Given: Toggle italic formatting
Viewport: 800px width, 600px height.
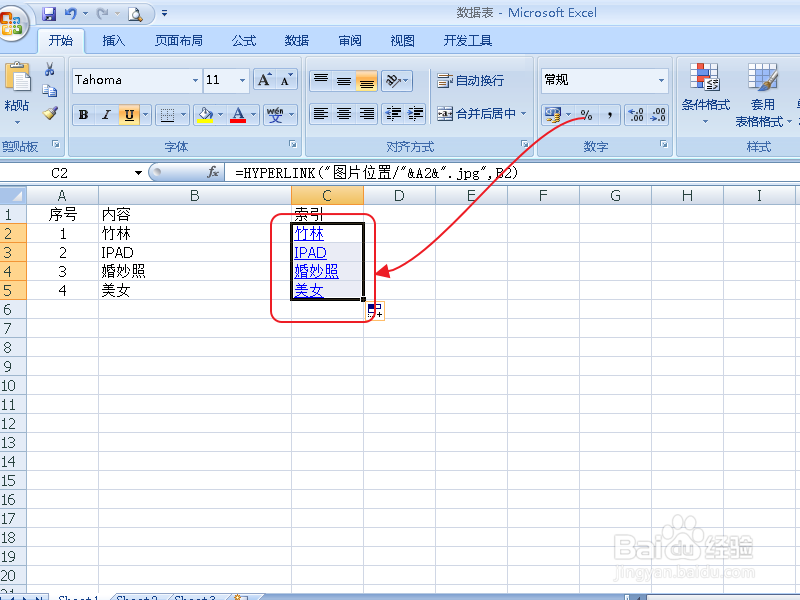Looking at the screenshot, I should (x=106, y=115).
